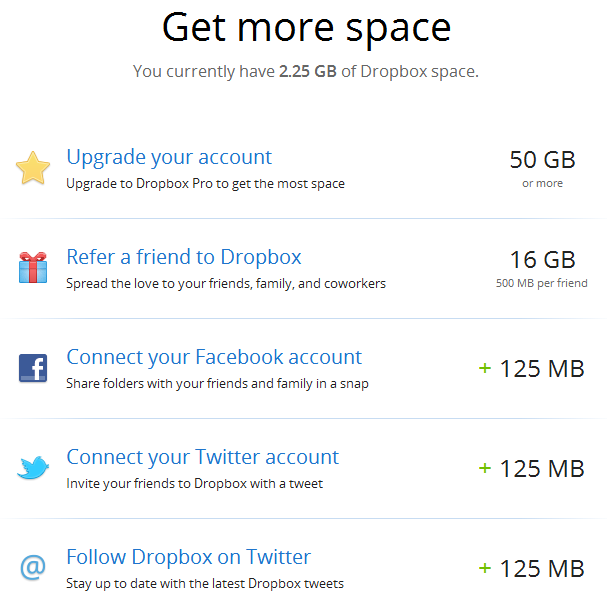The height and width of the screenshot is (594, 607).
Task: Select Connect your Facebook account link
Action: 214,357
